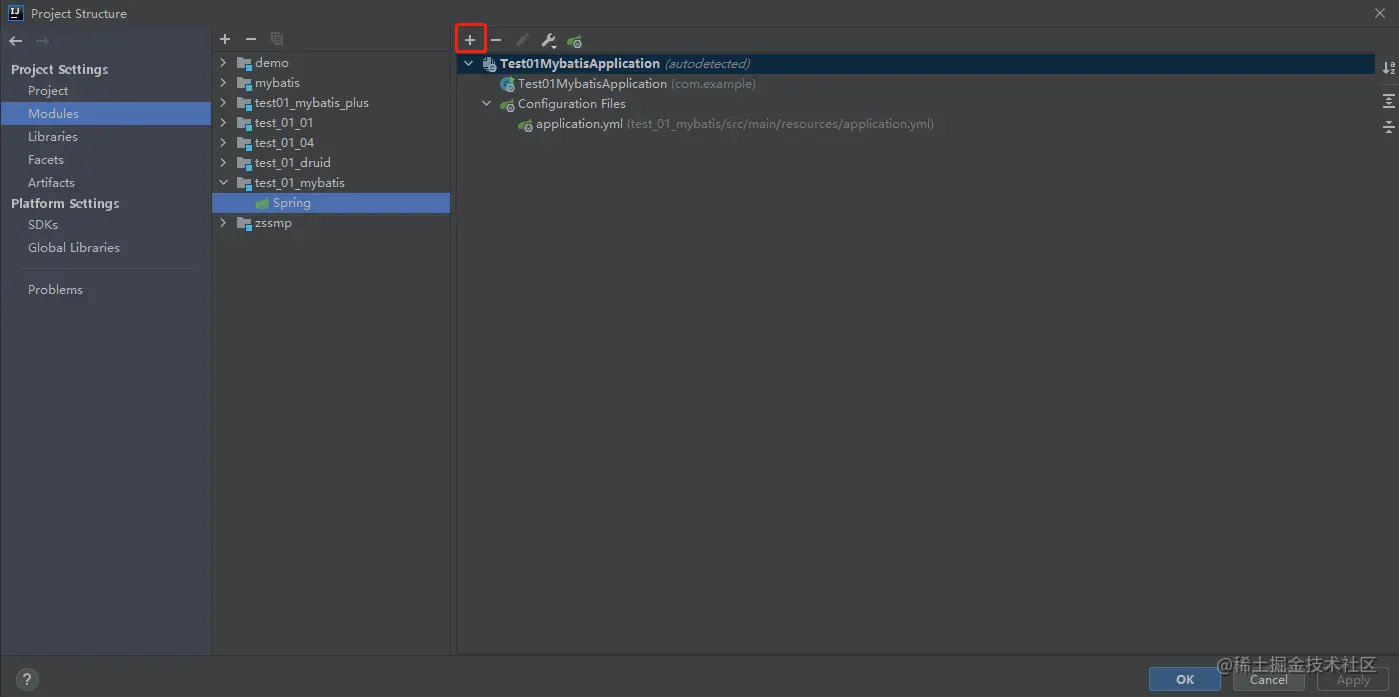The image size is (1399, 697).
Task: Sort contexts alphabetically
Action: click(1388, 67)
